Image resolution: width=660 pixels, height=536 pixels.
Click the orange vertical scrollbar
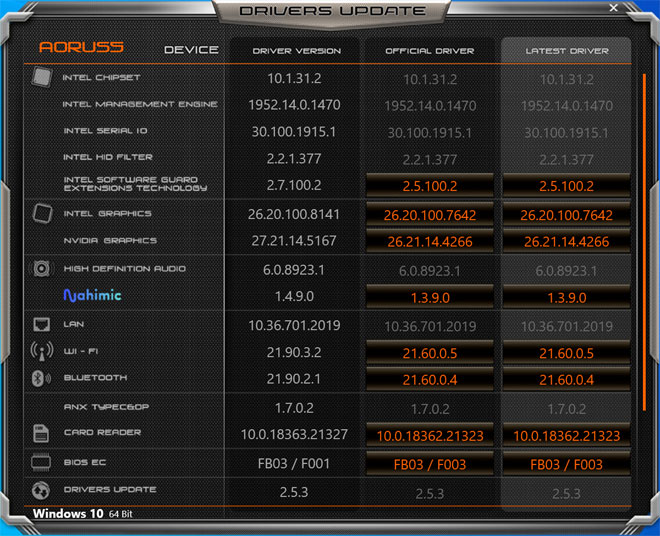point(644,242)
